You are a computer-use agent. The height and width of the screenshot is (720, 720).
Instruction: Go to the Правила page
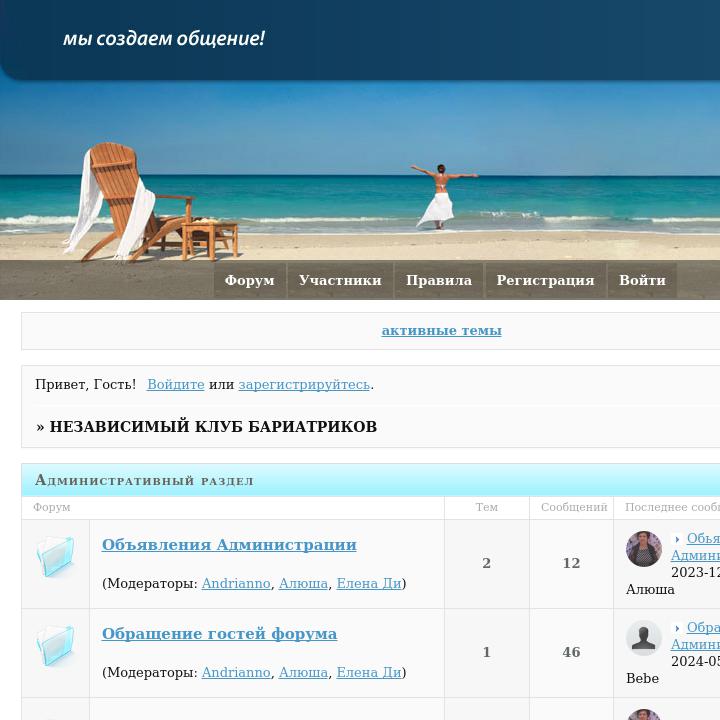pos(439,280)
